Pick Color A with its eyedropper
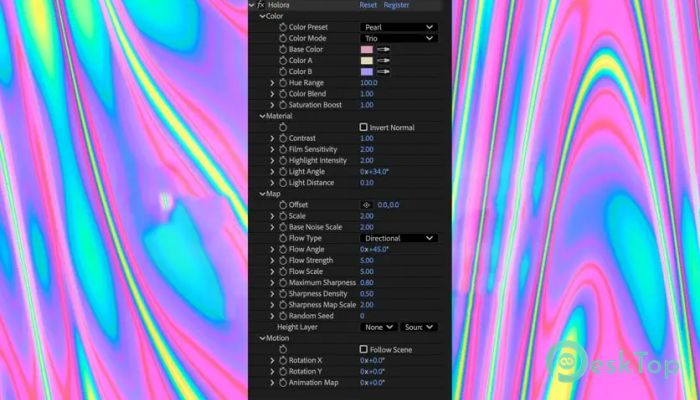This screenshot has width=700, height=400. coord(383,61)
